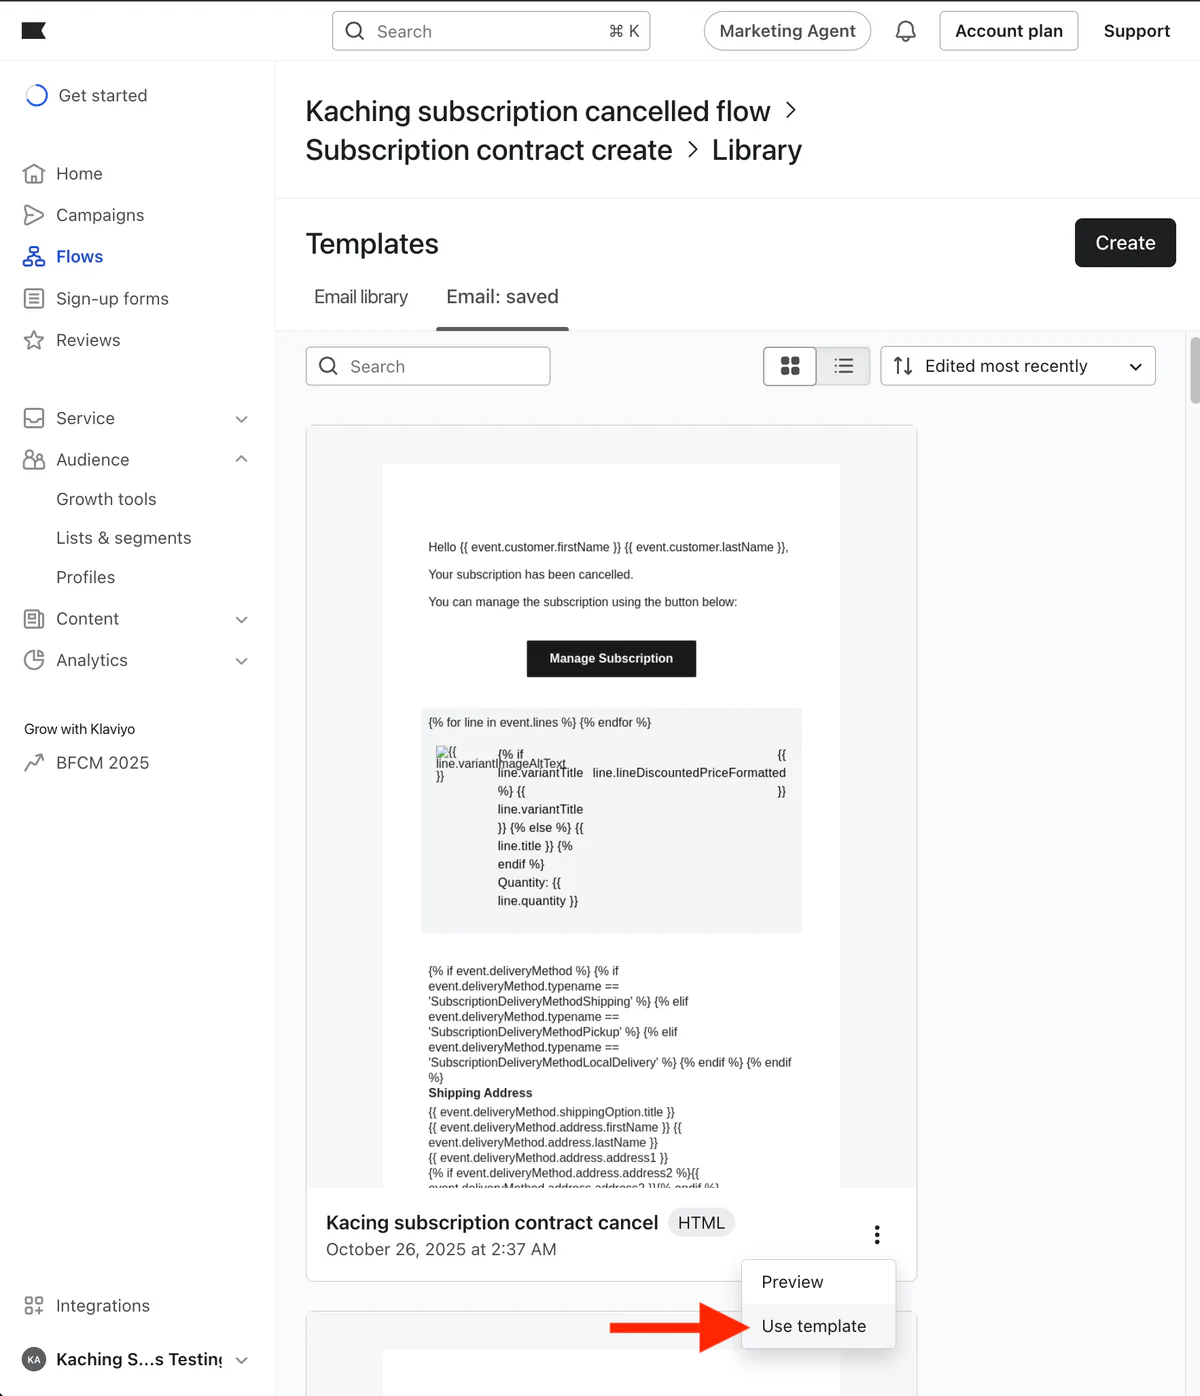
Task: Click the Service inbox icon
Action: (x=34, y=418)
